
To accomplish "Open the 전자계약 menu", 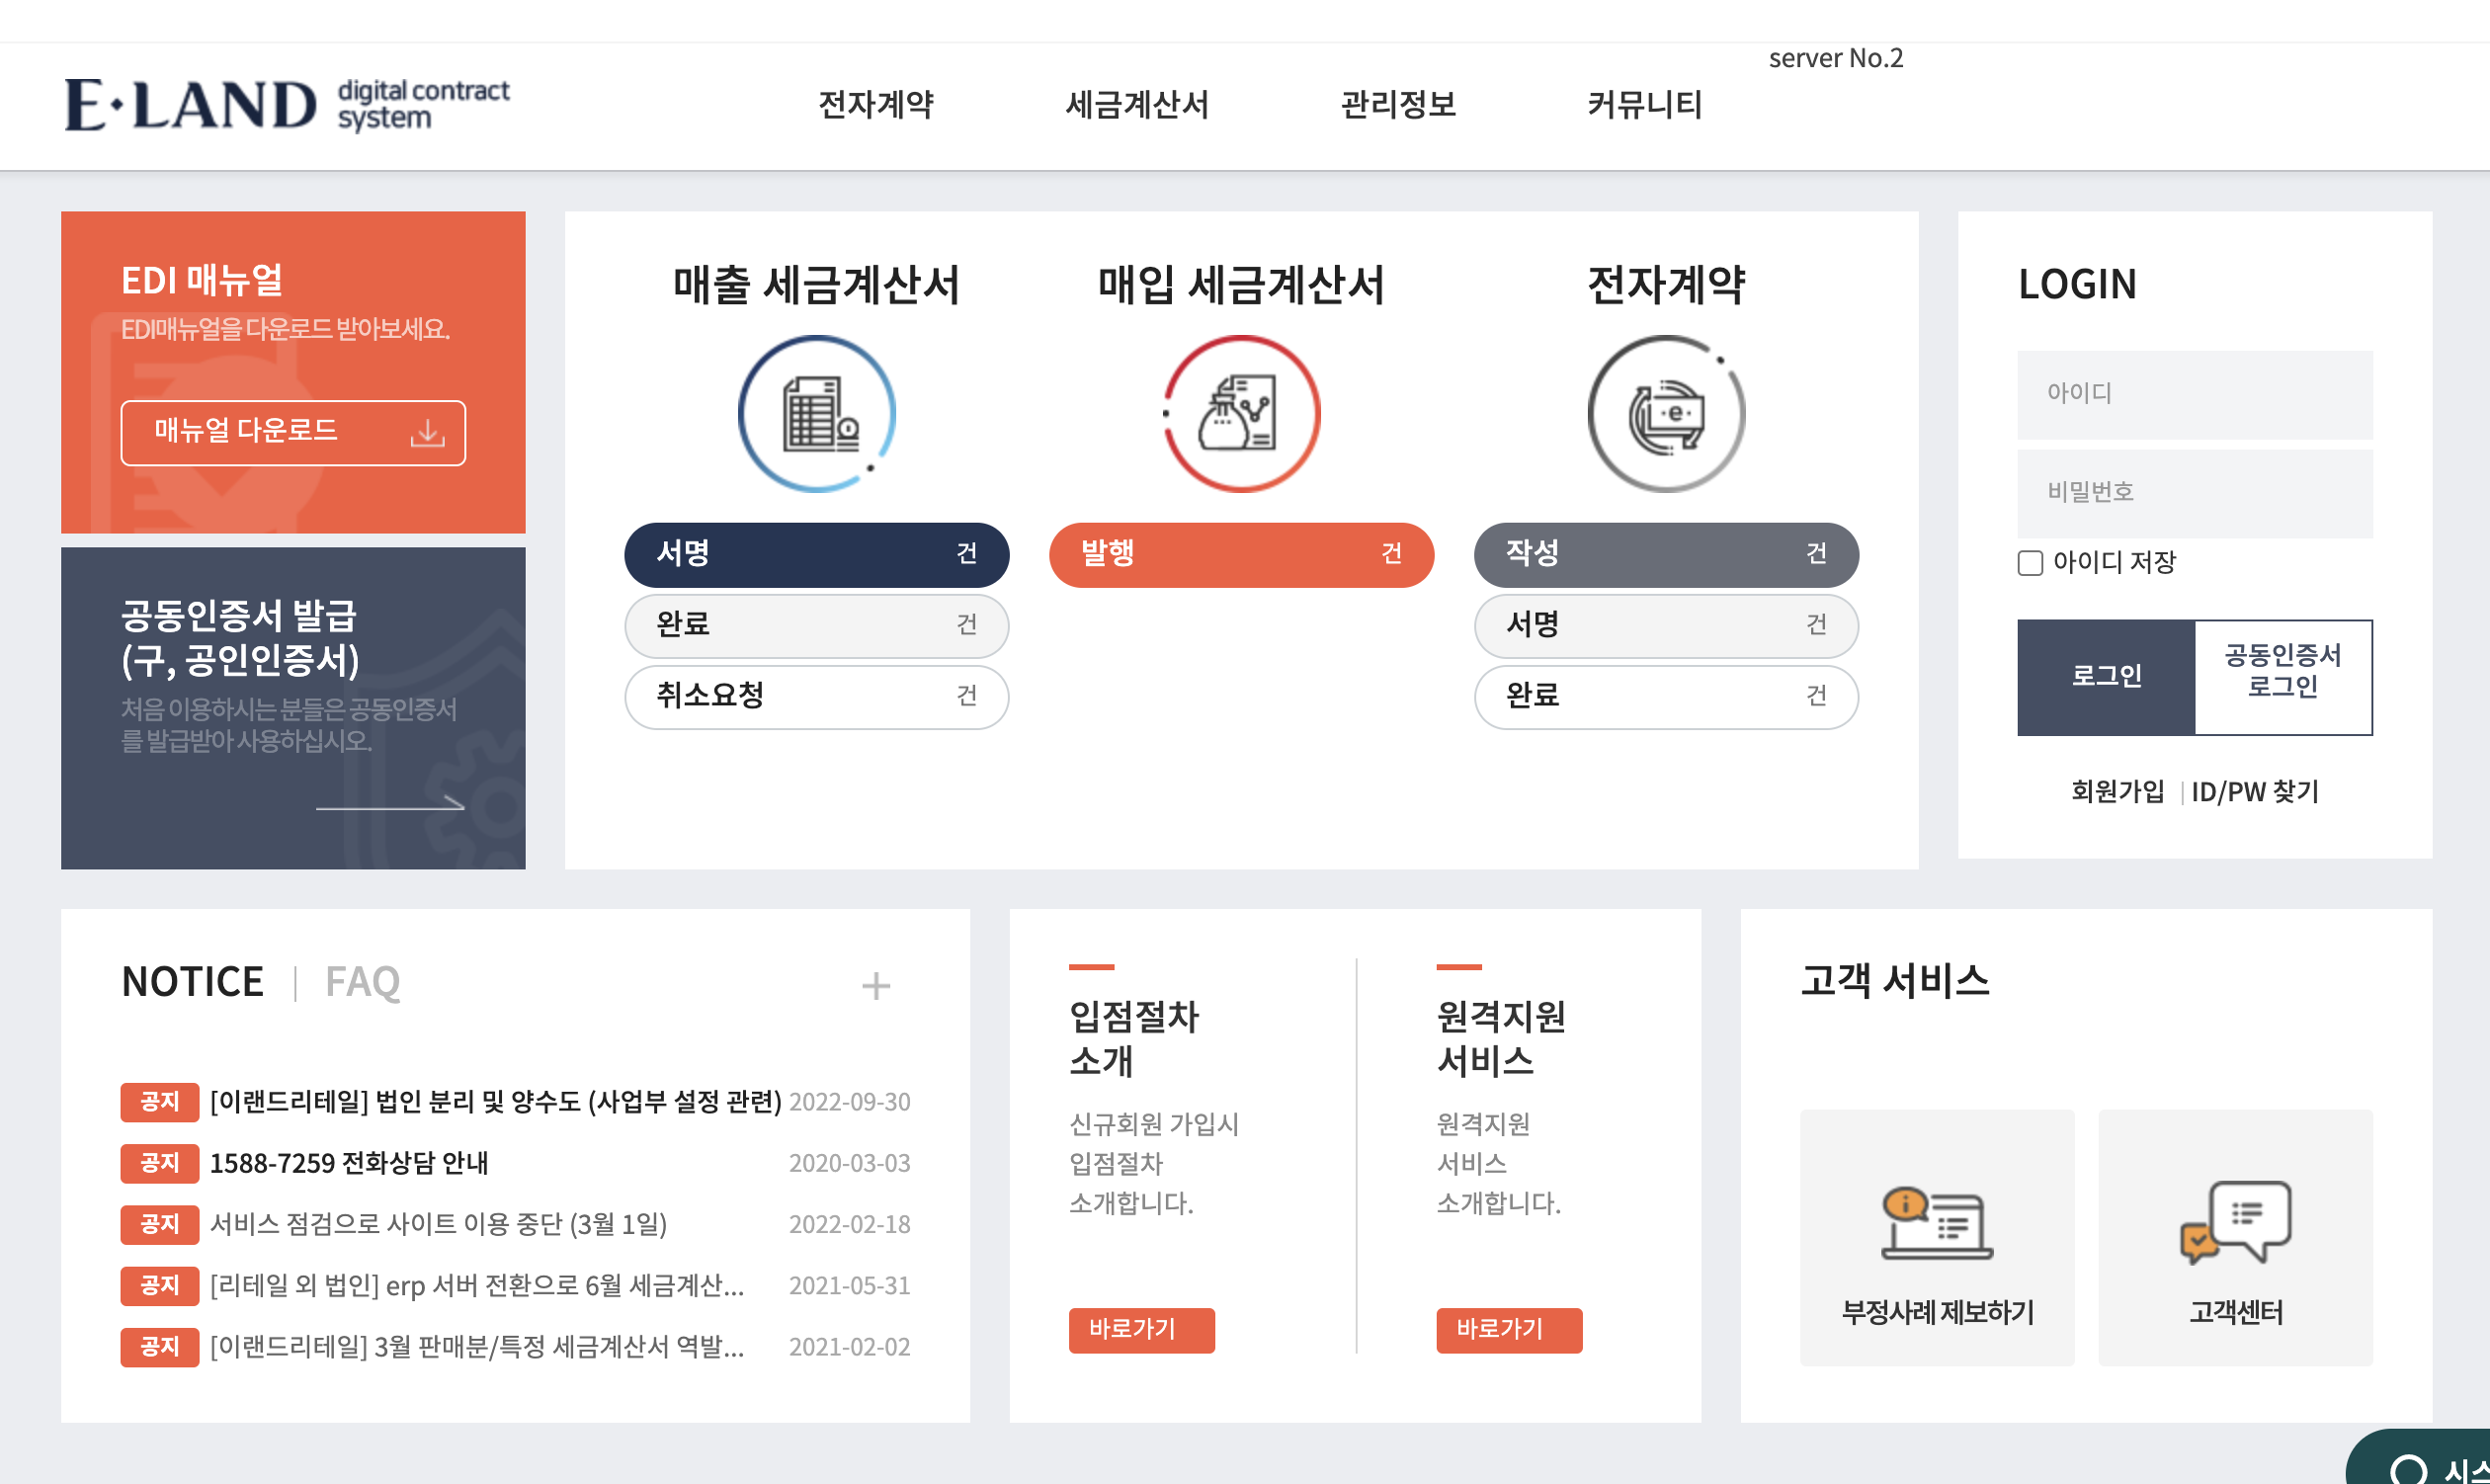I will (x=876, y=105).
